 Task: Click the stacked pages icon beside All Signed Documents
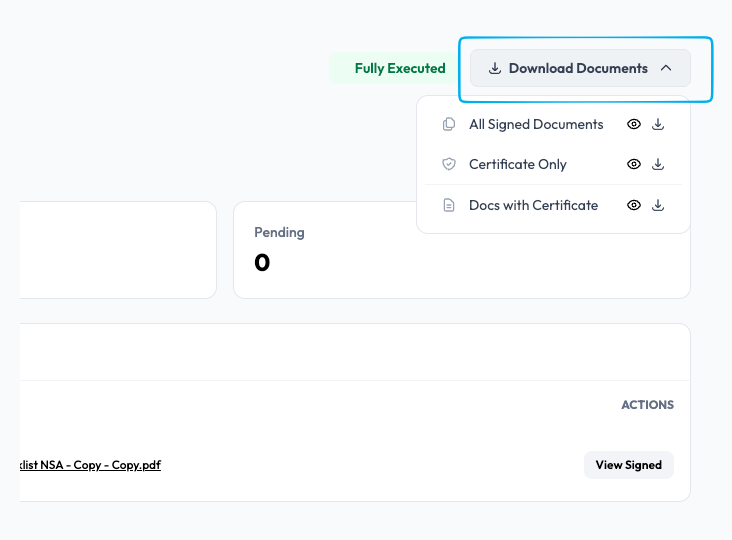click(x=449, y=124)
